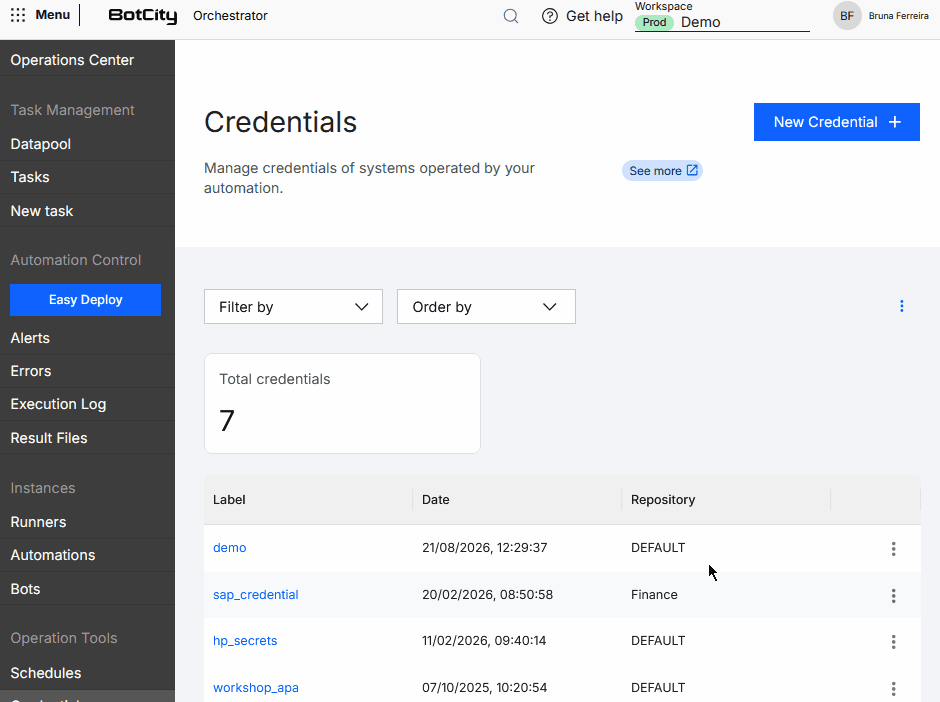The image size is (940, 702).
Task: Click the Repository column header
Action: (x=663, y=500)
